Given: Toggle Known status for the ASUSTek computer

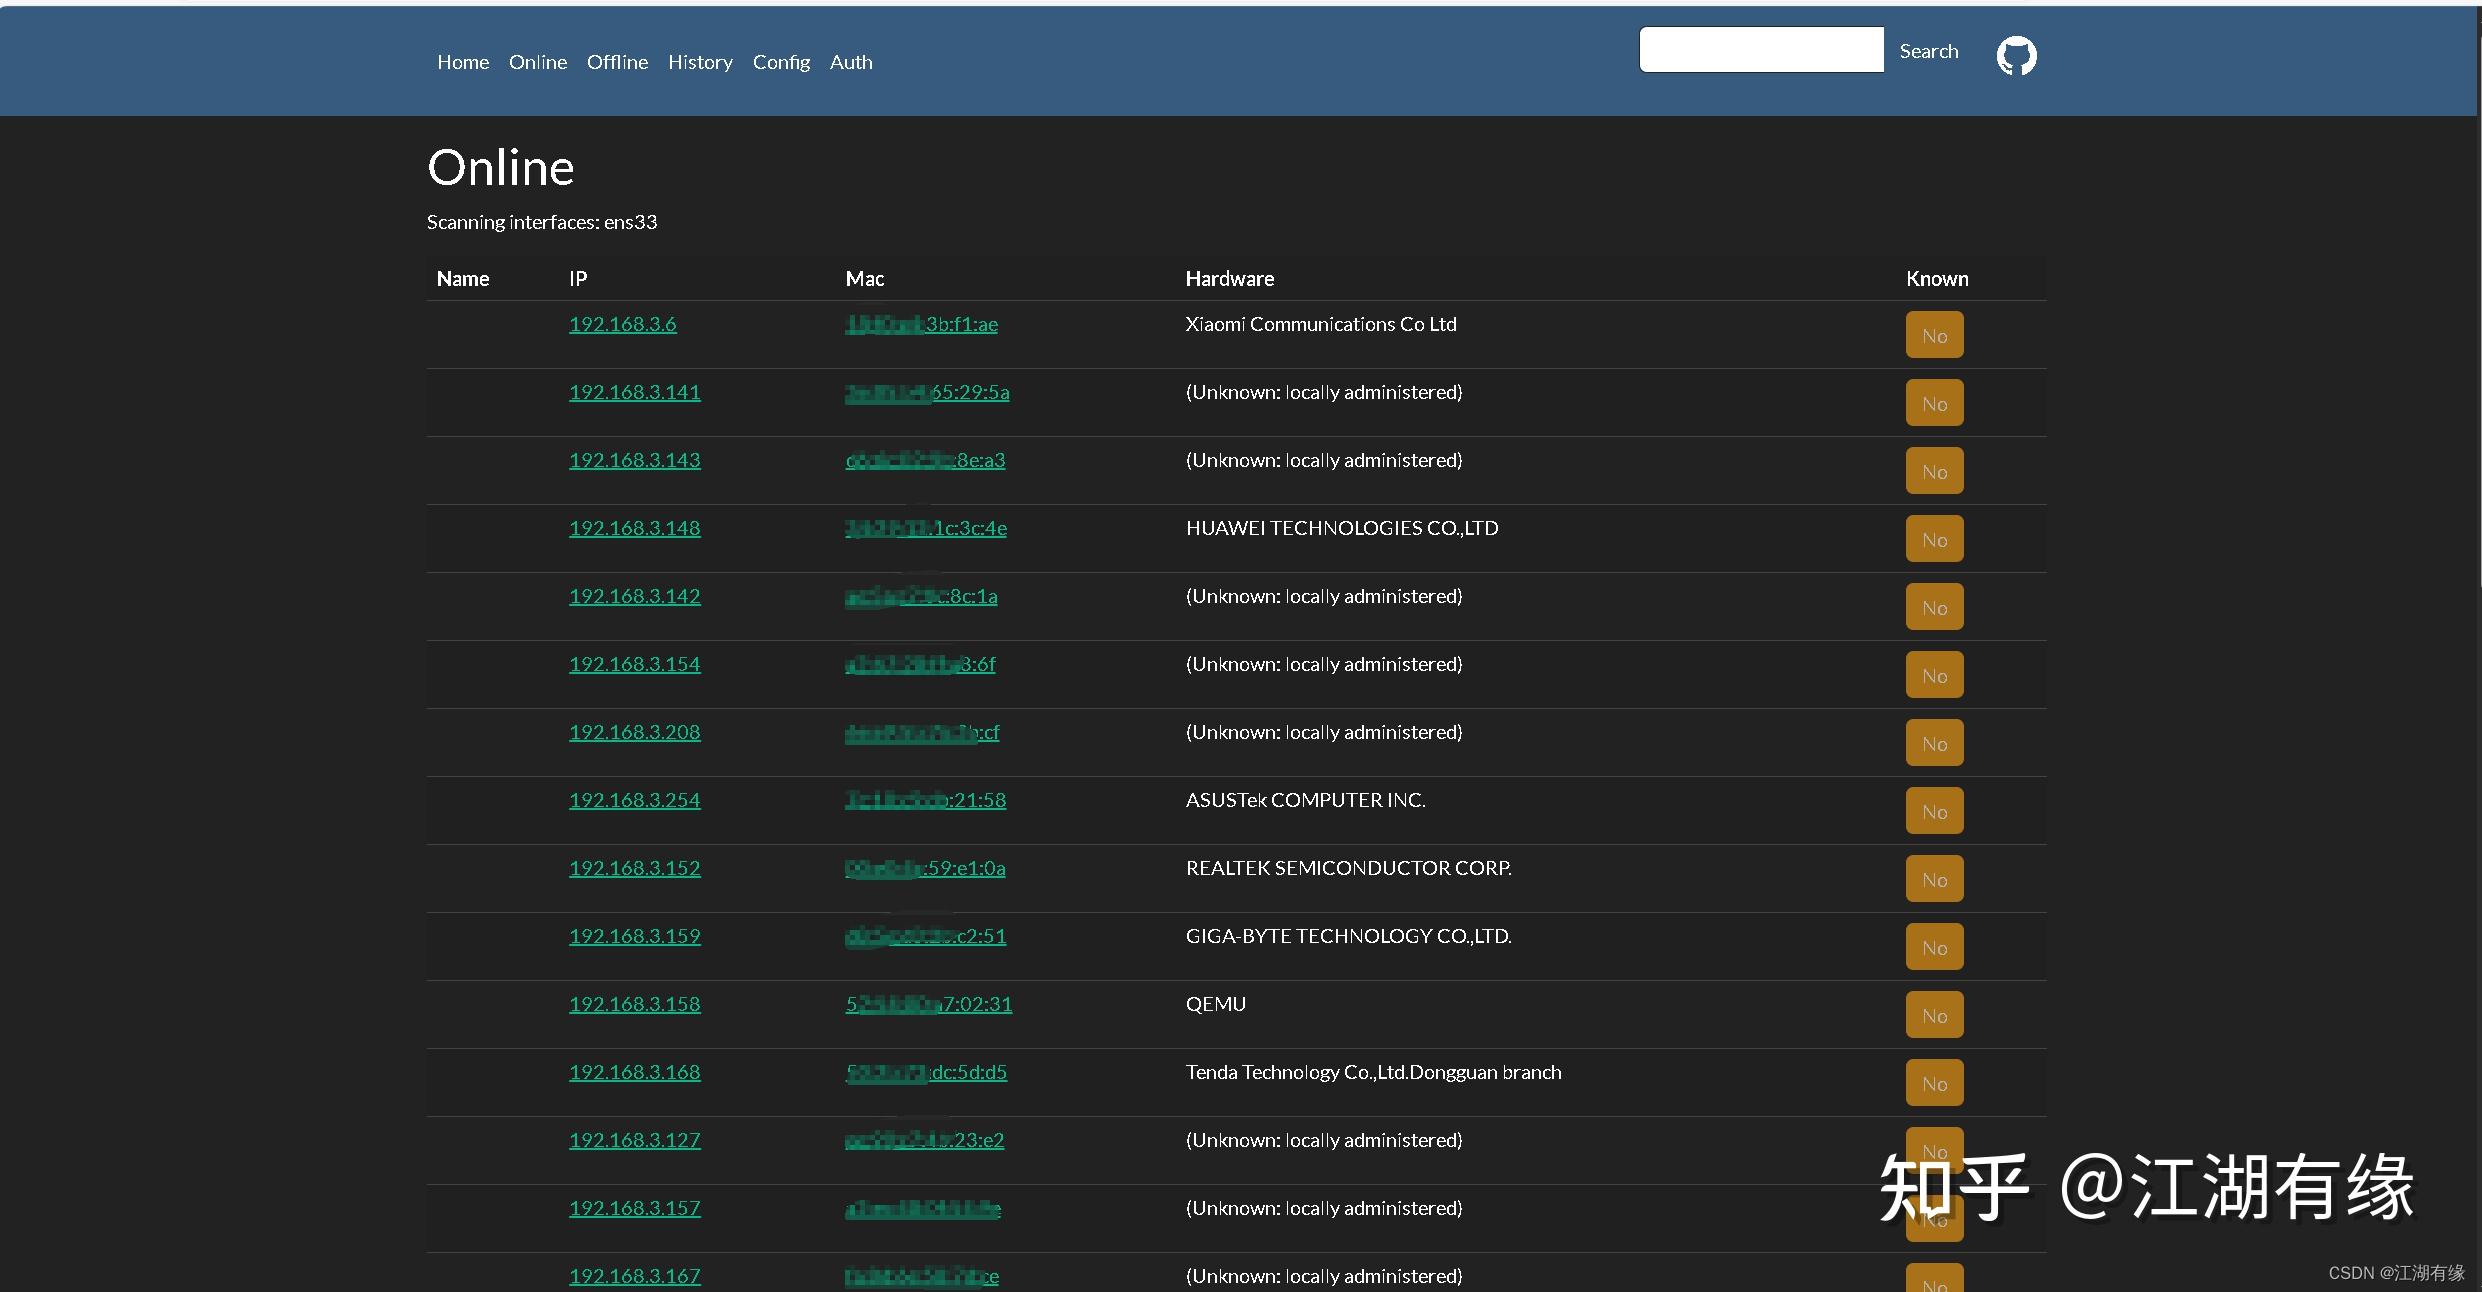Looking at the screenshot, I should point(1933,810).
